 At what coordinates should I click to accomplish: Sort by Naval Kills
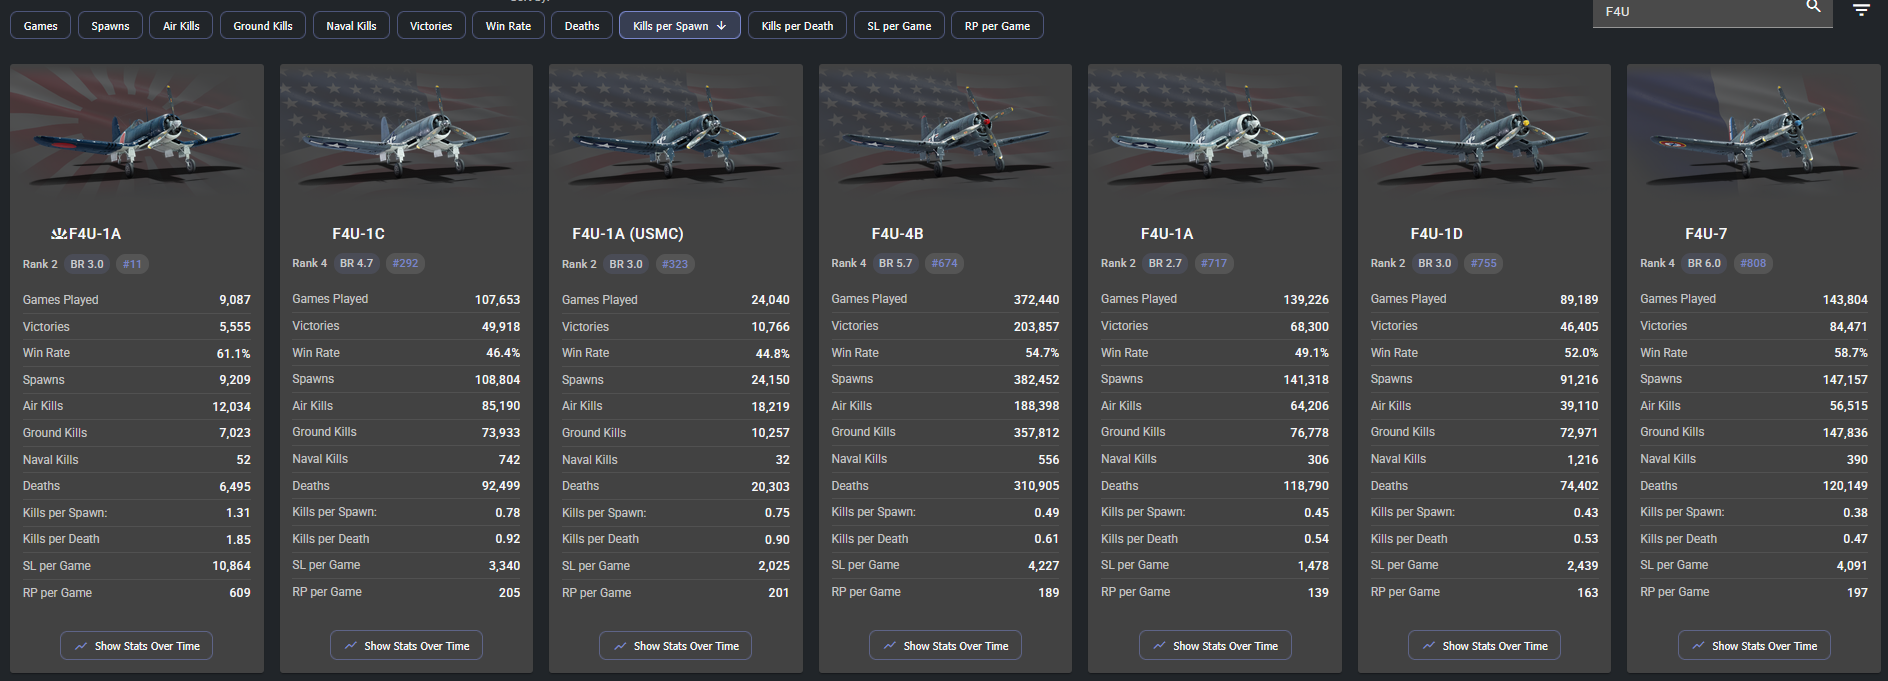click(351, 26)
